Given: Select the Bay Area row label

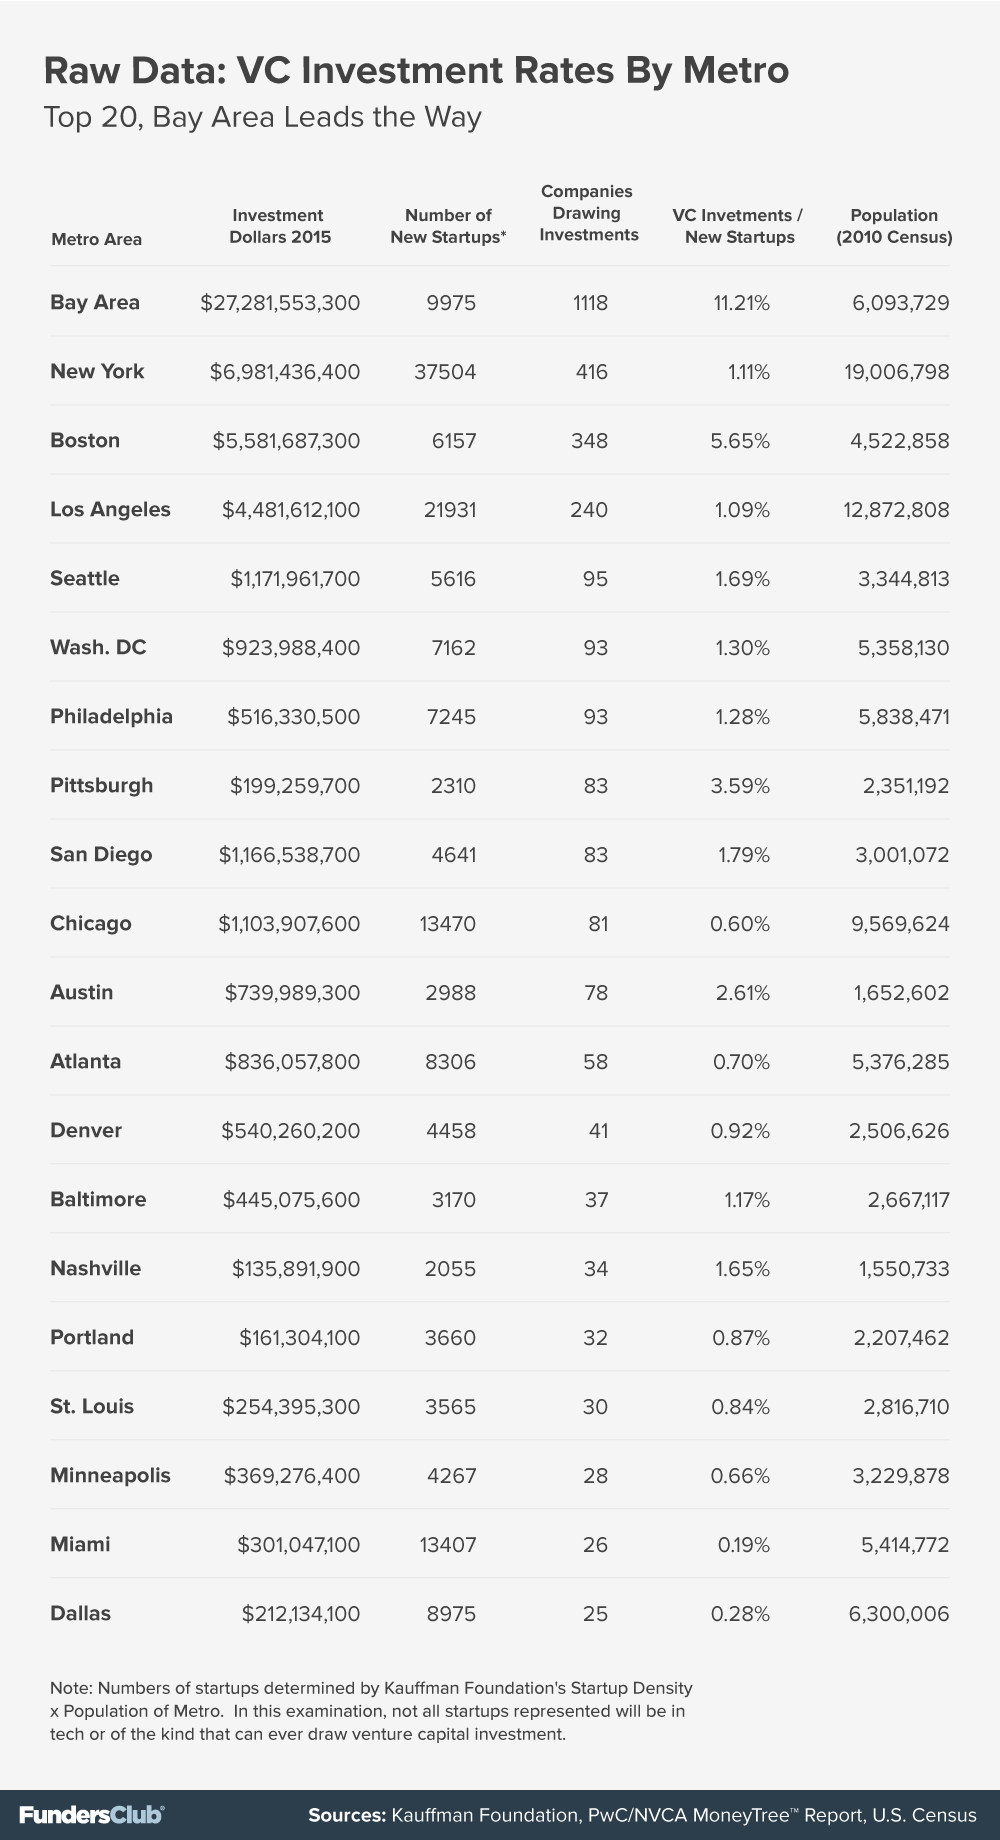Looking at the screenshot, I should coord(95,302).
